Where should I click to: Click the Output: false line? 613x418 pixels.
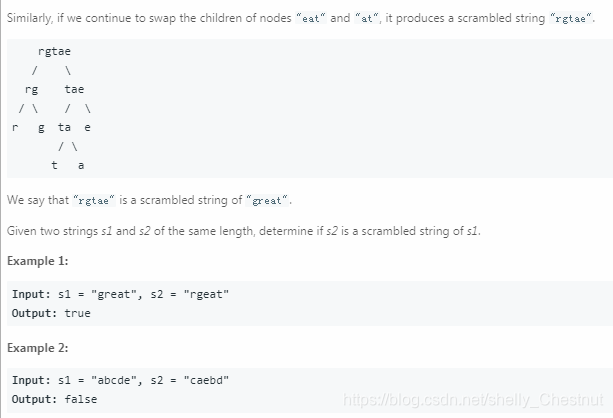(x=54, y=399)
